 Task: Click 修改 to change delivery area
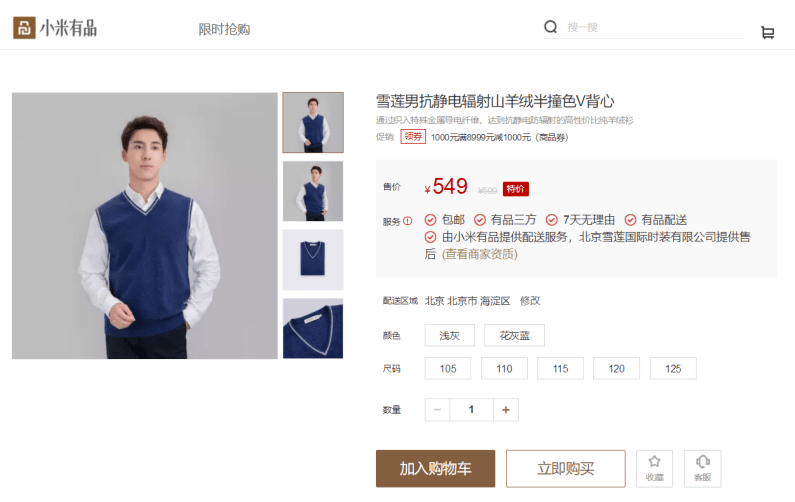pos(530,301)
